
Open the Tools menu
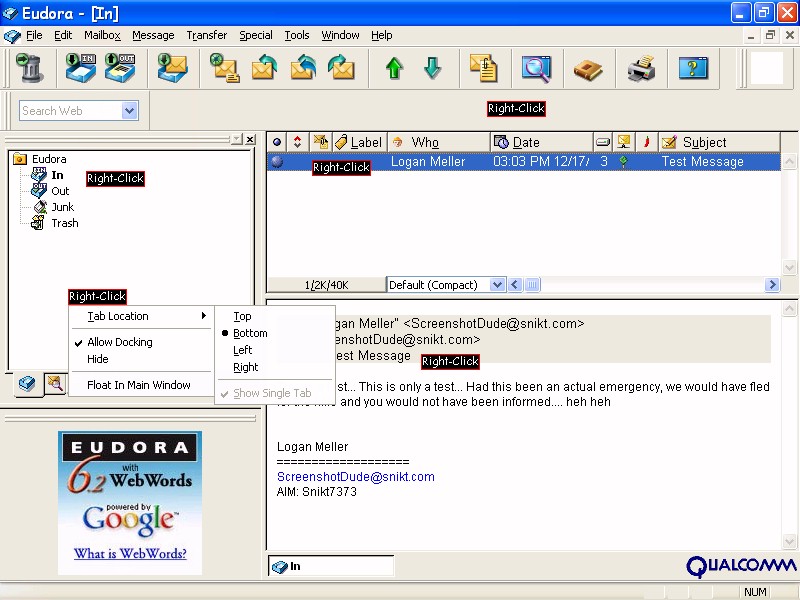(297, 35)
